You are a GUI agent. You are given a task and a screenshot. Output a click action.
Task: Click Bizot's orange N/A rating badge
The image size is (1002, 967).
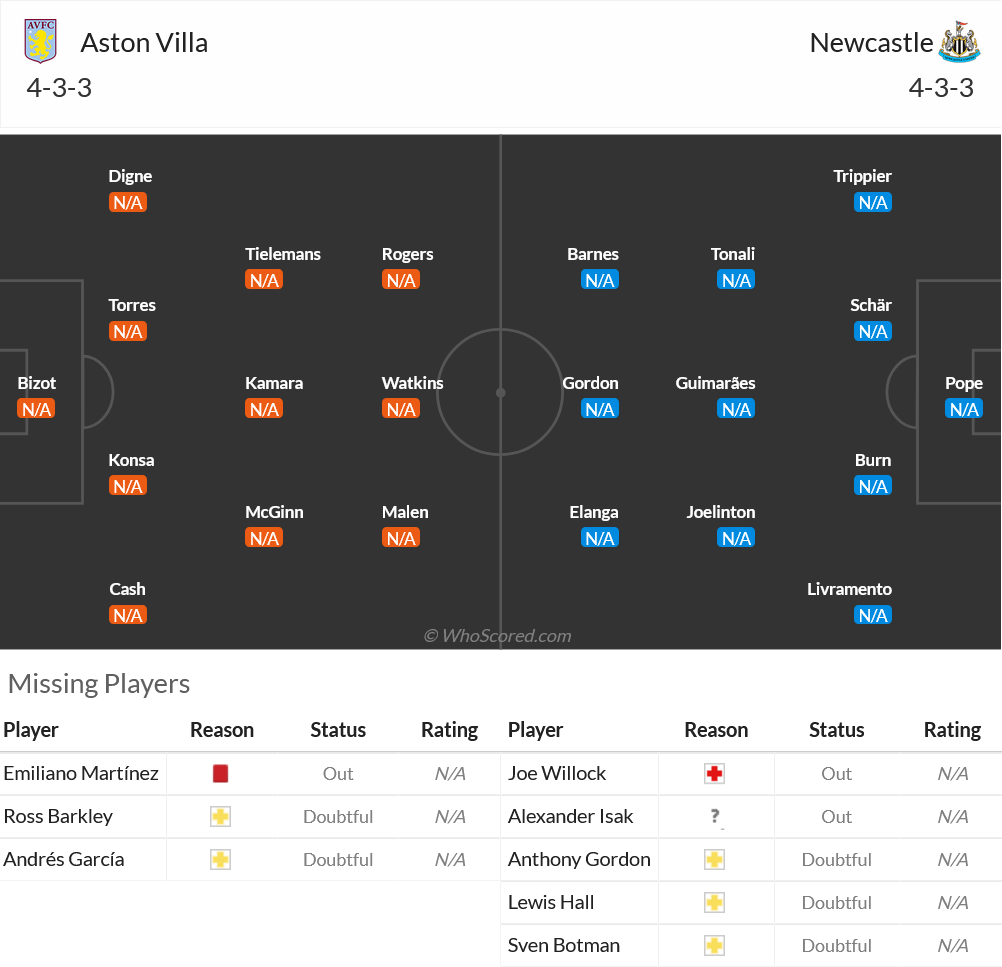pyautogui.click(x=36, y=409)
